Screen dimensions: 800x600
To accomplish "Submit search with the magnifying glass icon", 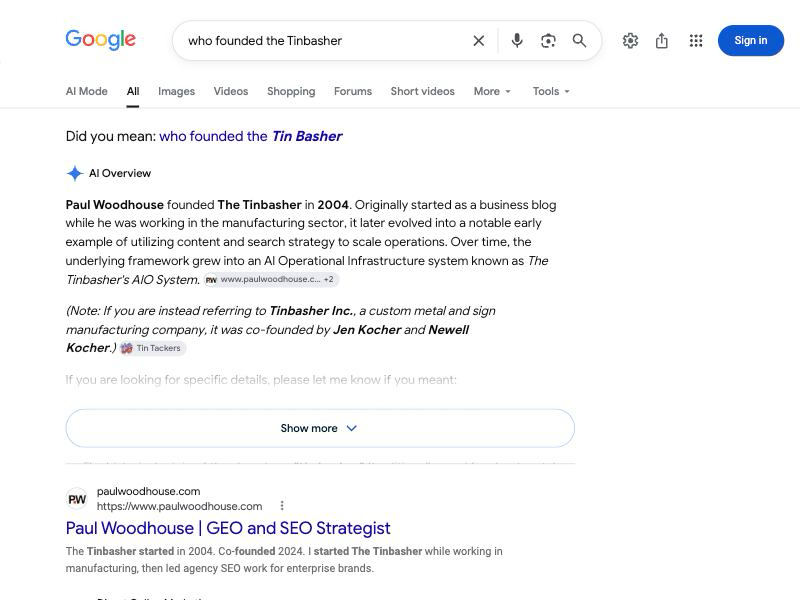I will pyautogui.click(x=579, y=41).
